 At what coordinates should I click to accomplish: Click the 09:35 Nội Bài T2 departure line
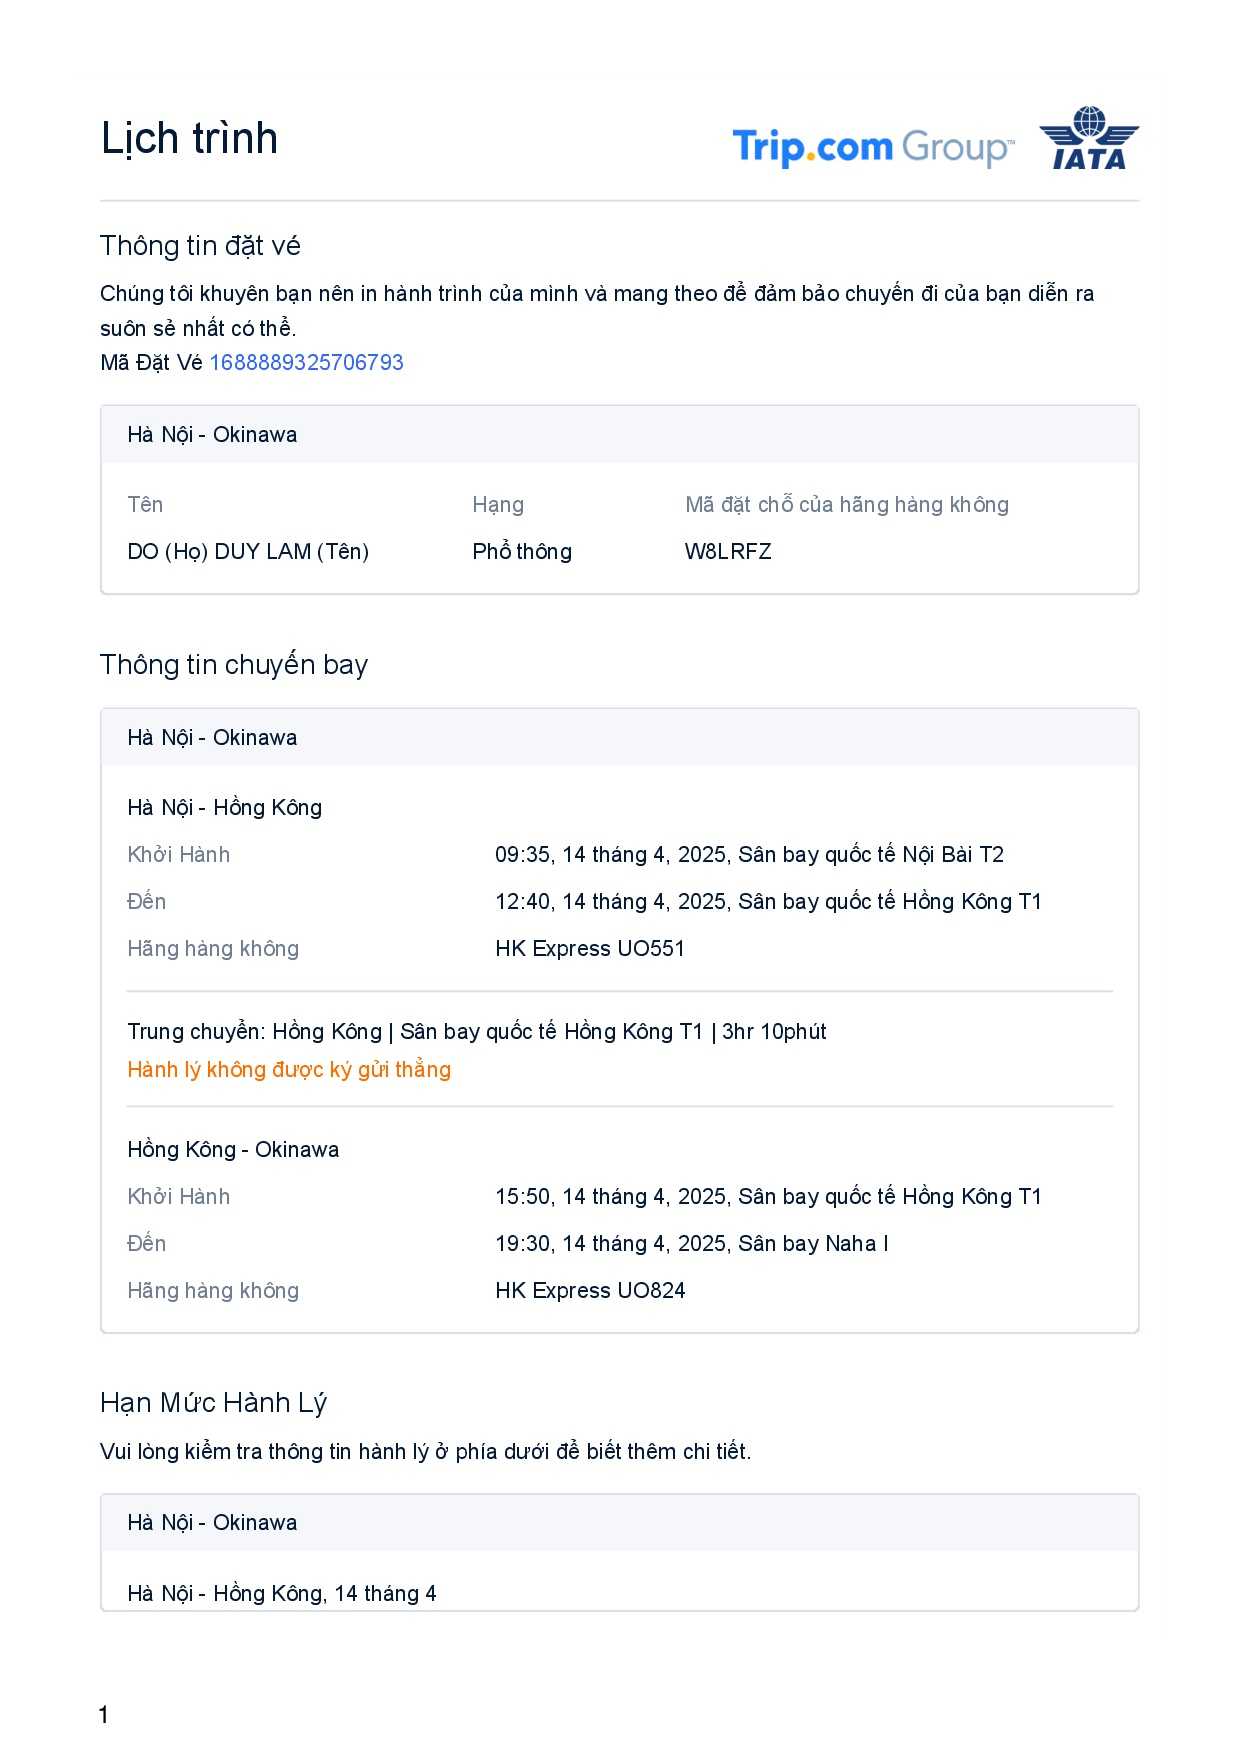(x=749, y=855)
